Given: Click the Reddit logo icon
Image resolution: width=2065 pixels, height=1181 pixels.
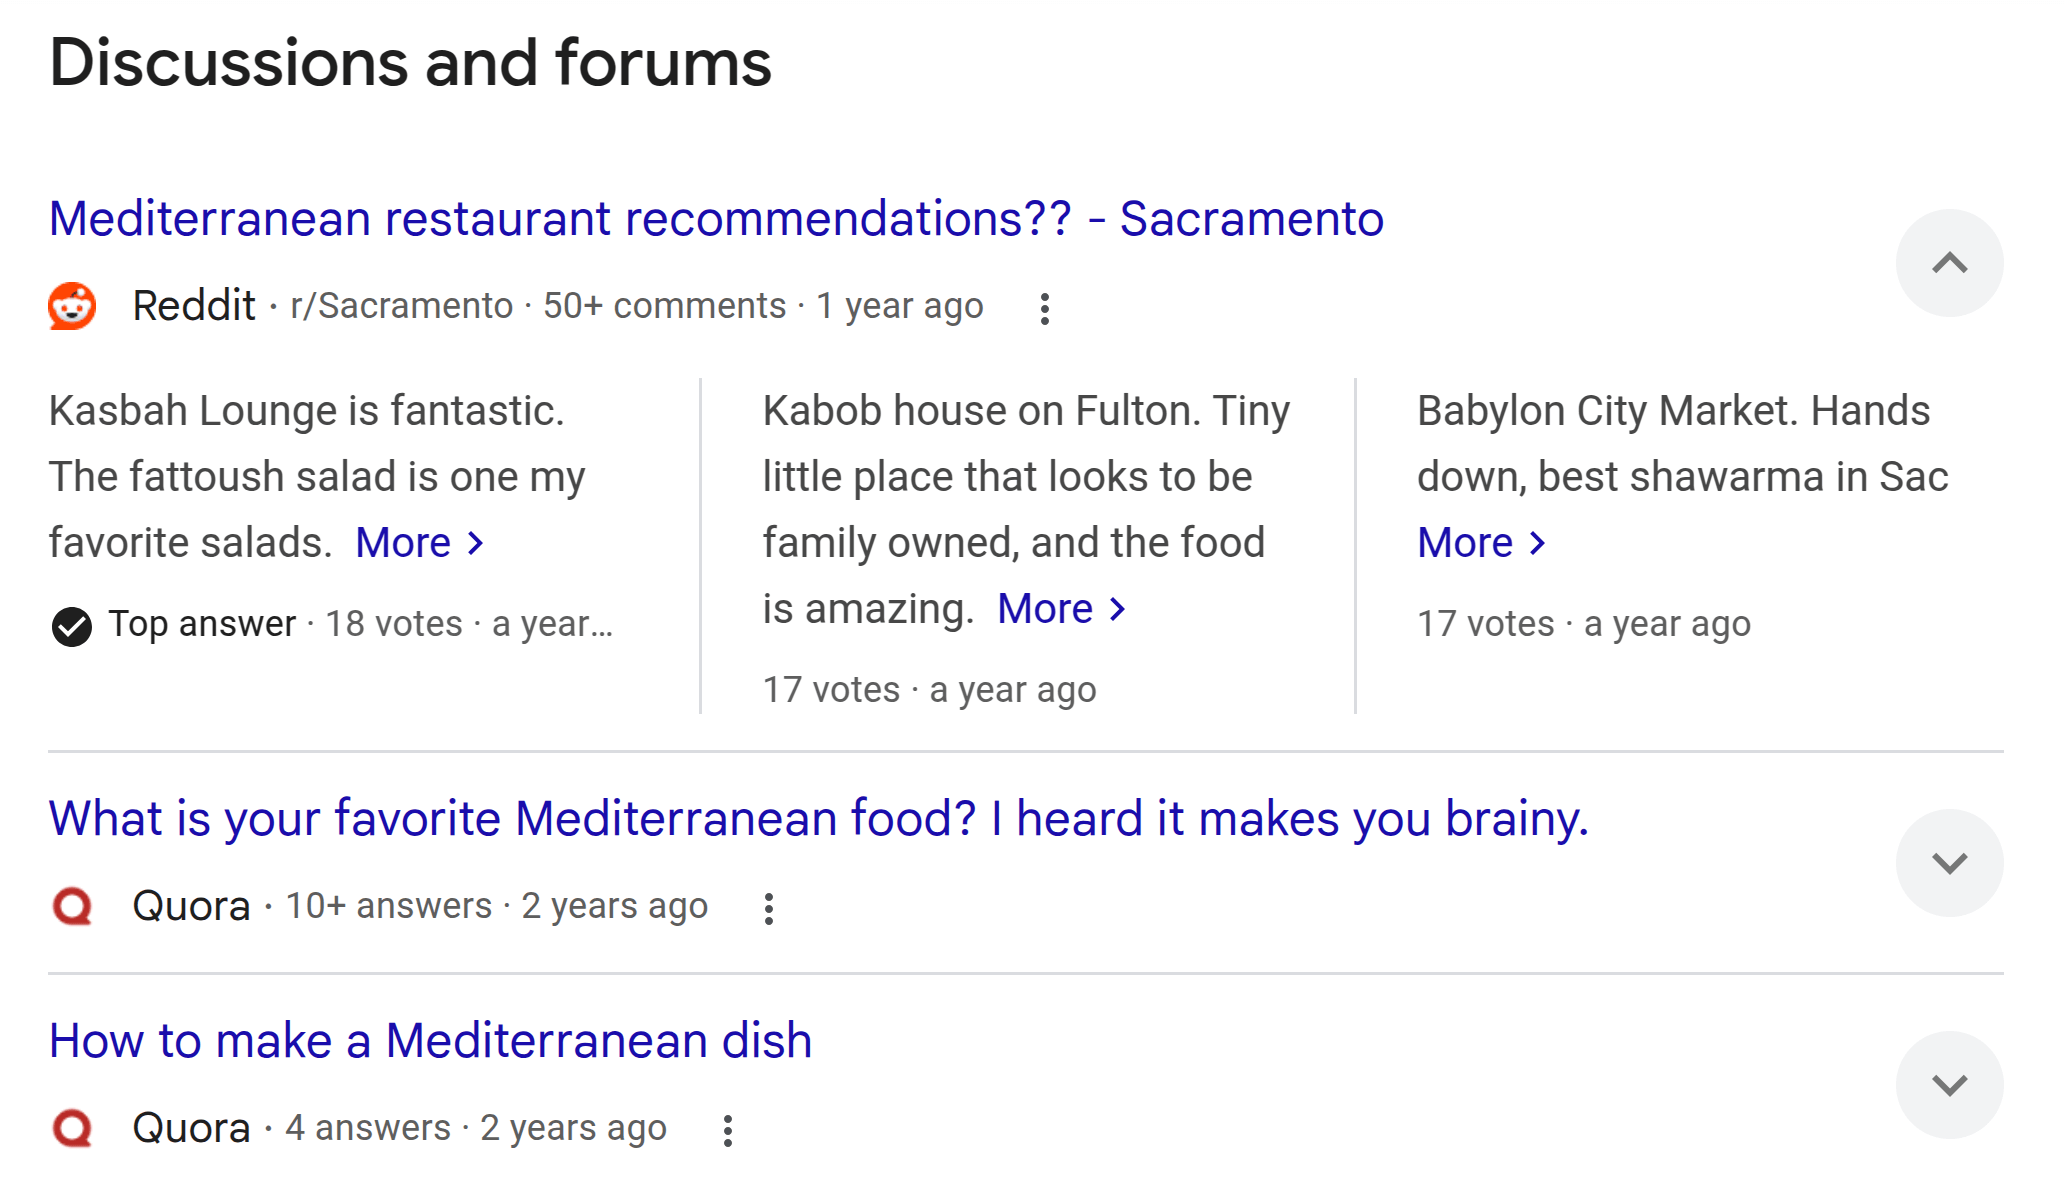Looking at the screenshot, I should [x=71, y=307].
